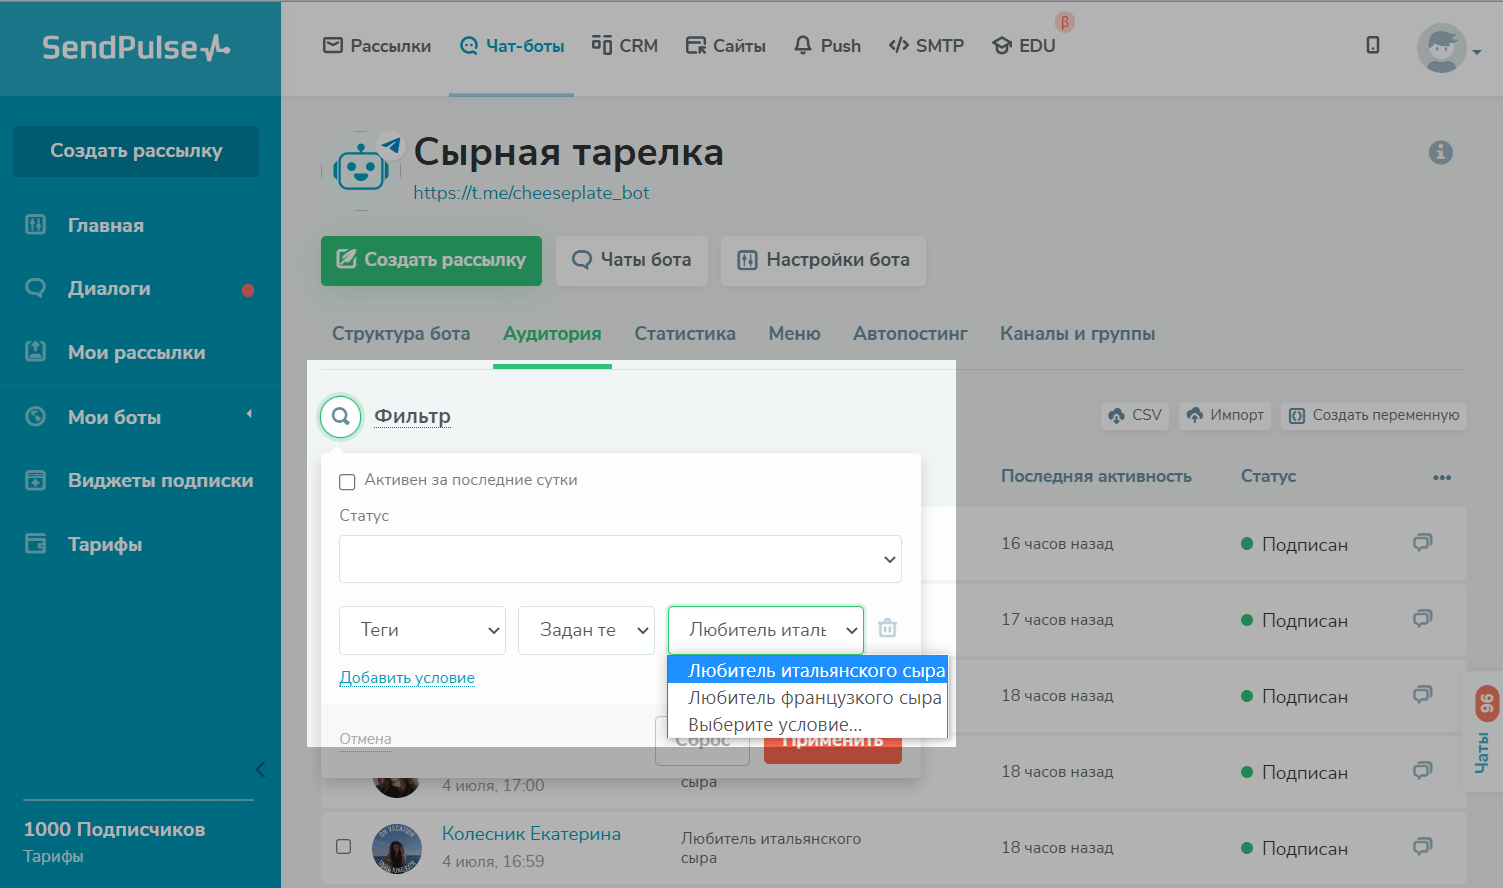Click the Фильтр label link
This screenshot has width=1503, height=888.
point(412,416)
